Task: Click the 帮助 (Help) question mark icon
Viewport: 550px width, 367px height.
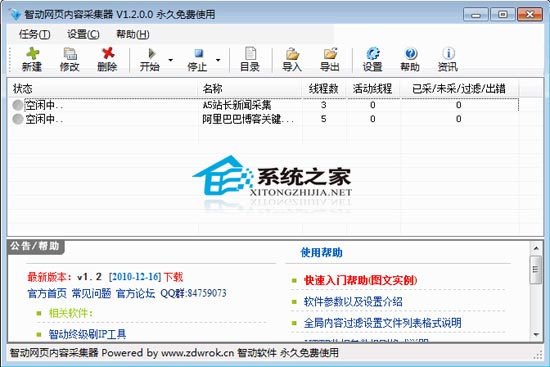Action: (x=410, y=53)
